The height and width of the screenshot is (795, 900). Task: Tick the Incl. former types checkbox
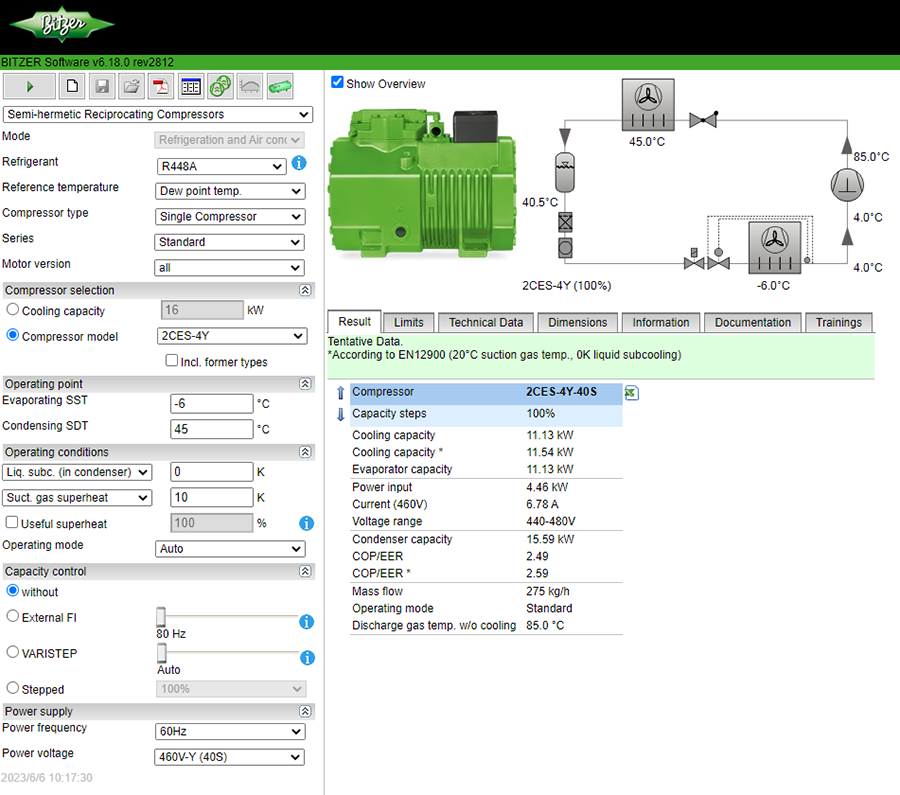point(172,360)
